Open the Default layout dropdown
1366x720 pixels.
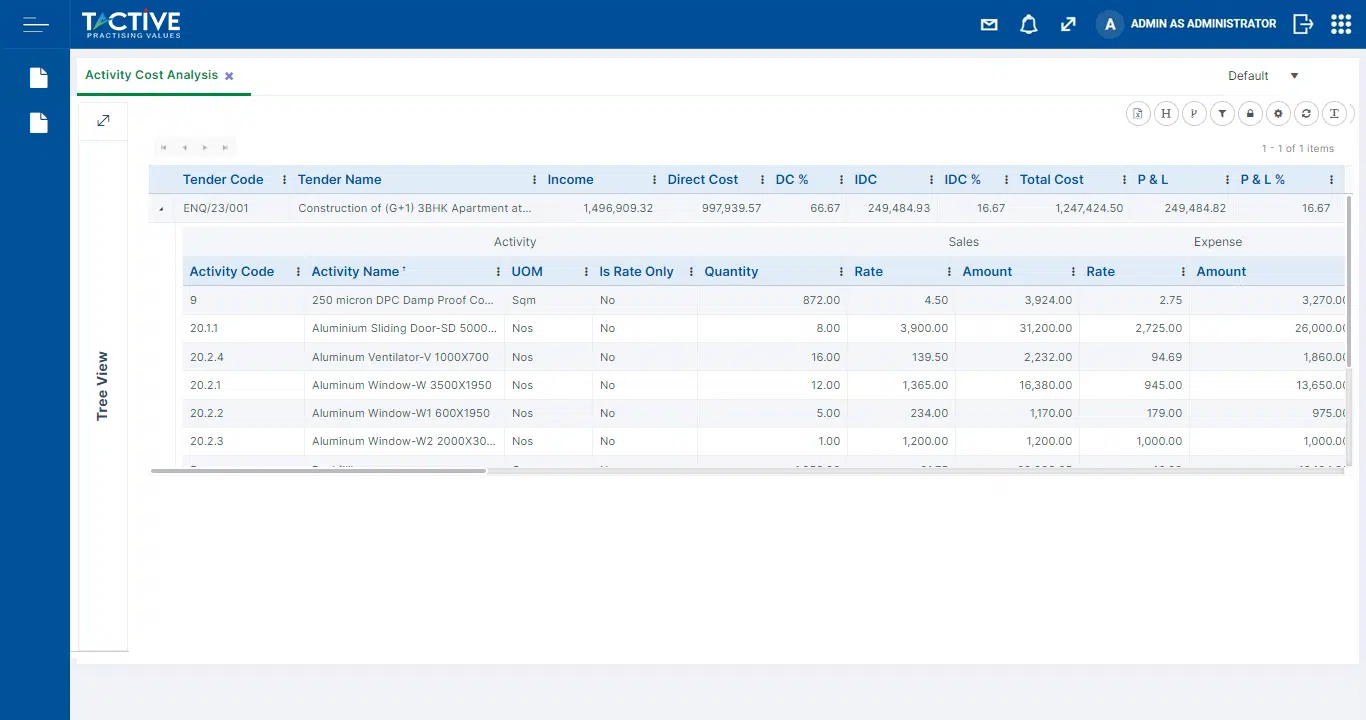point(1294,76)
